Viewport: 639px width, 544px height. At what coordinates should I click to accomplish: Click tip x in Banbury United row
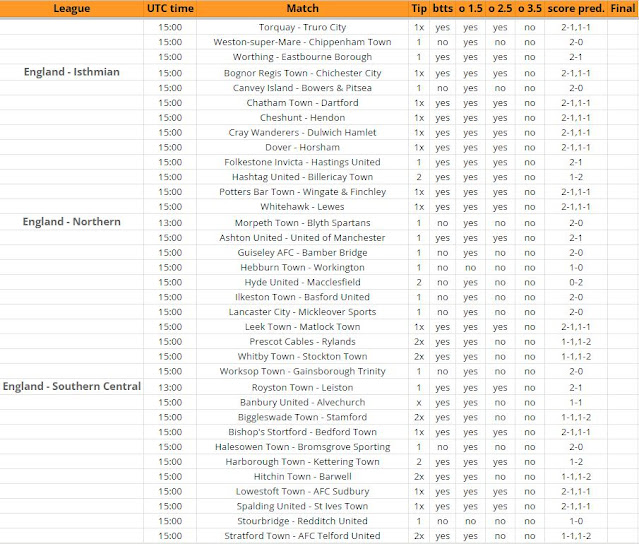419,403
